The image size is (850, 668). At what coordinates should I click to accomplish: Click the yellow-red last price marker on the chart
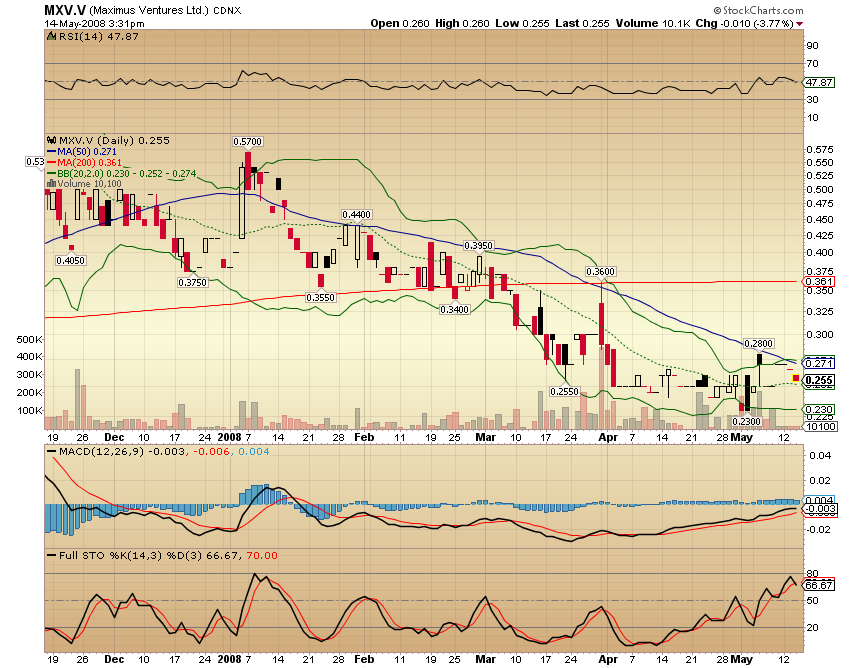pyautogui.click(x=796, y=378)
